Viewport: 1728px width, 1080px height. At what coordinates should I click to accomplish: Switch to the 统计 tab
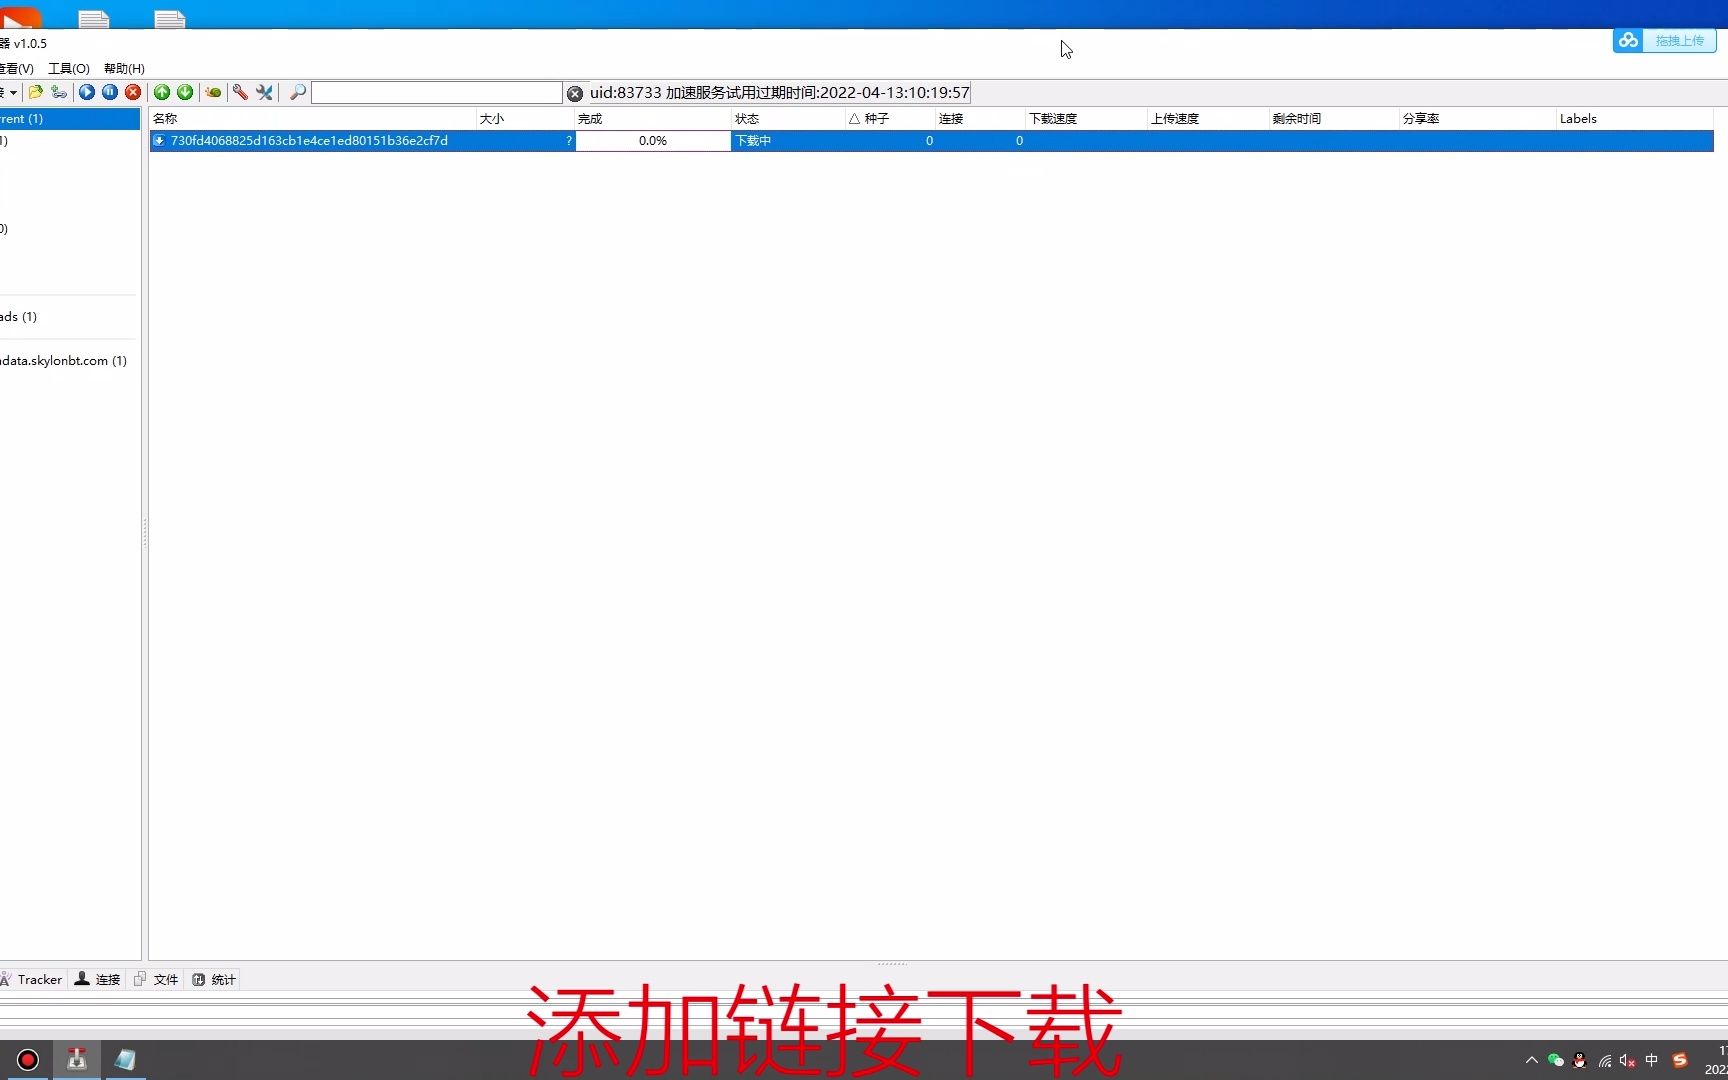coord(214,979)
